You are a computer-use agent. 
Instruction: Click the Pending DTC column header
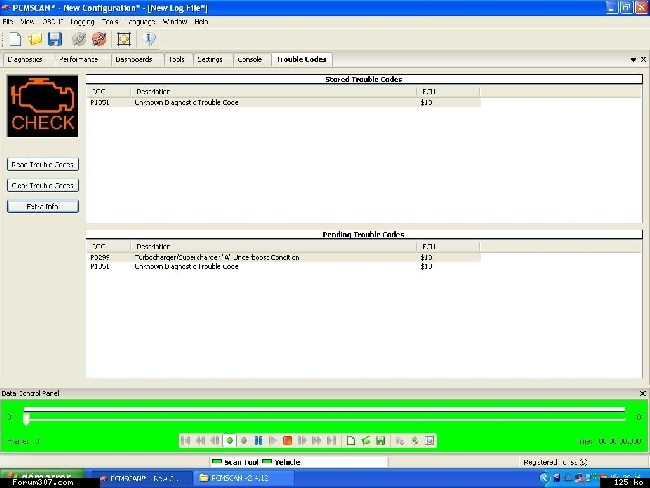(x=109, y=246)
